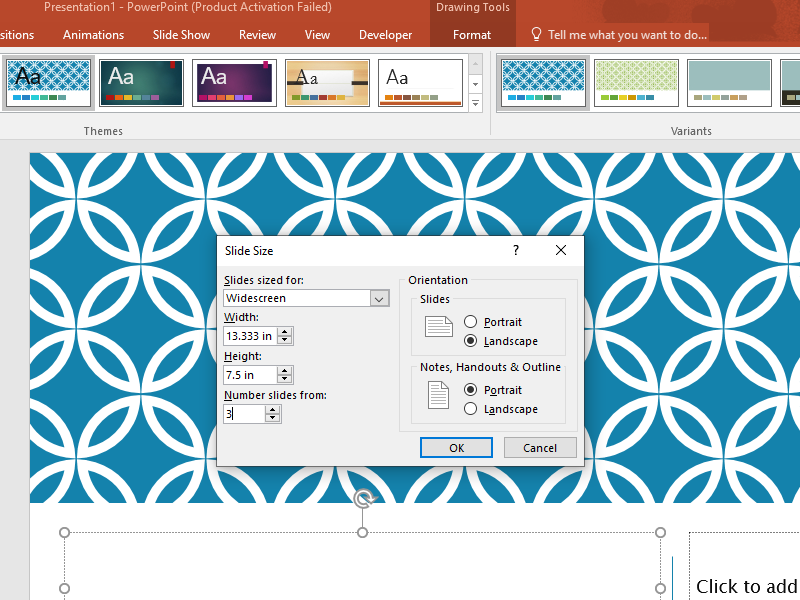This screenshot has width=800, height=600.
Task: Cancel the Slide Size dialog
Action: [x=540, y=448]
